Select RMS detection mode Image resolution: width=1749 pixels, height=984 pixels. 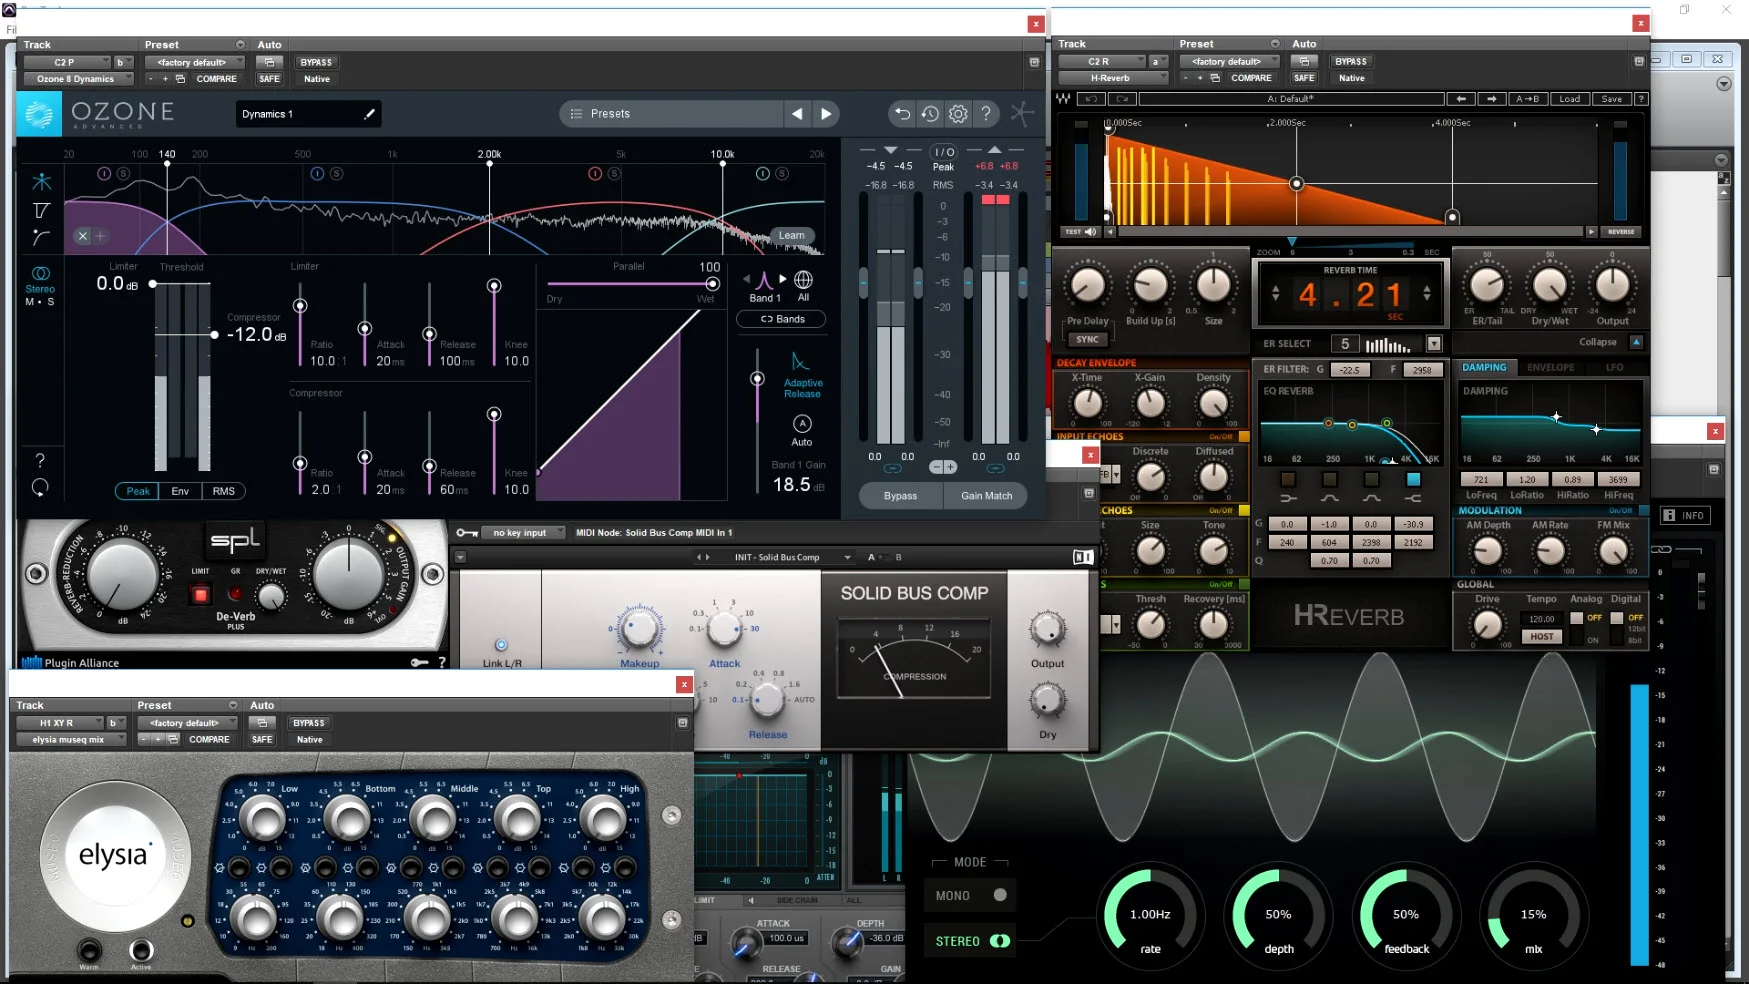tap(224, 491)
